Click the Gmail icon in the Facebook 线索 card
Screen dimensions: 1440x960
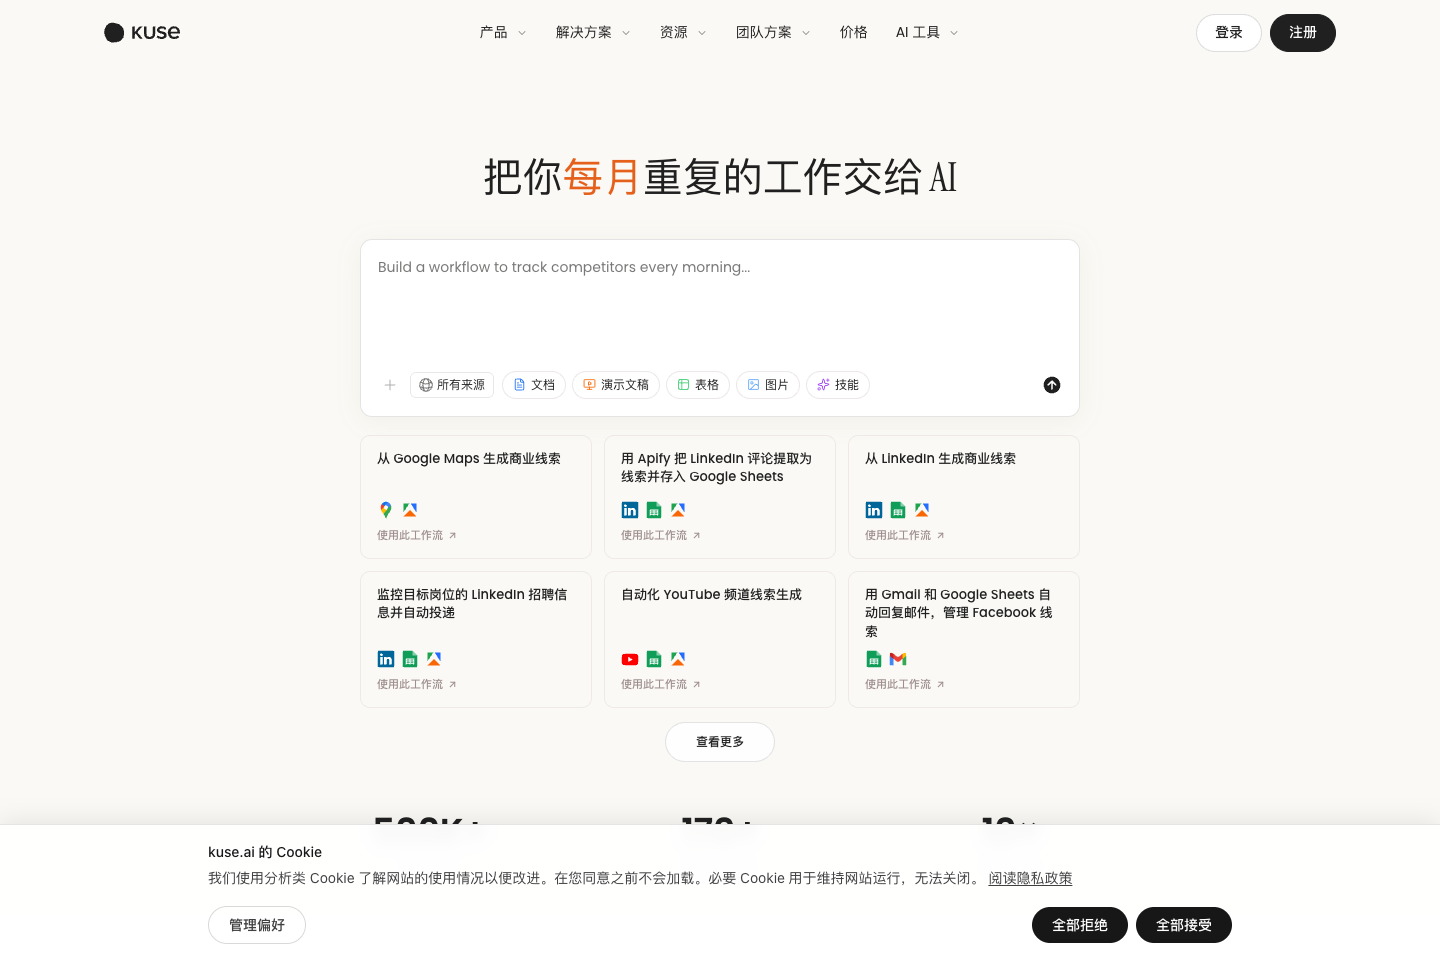pyautogui.click(x=898, y=659)
